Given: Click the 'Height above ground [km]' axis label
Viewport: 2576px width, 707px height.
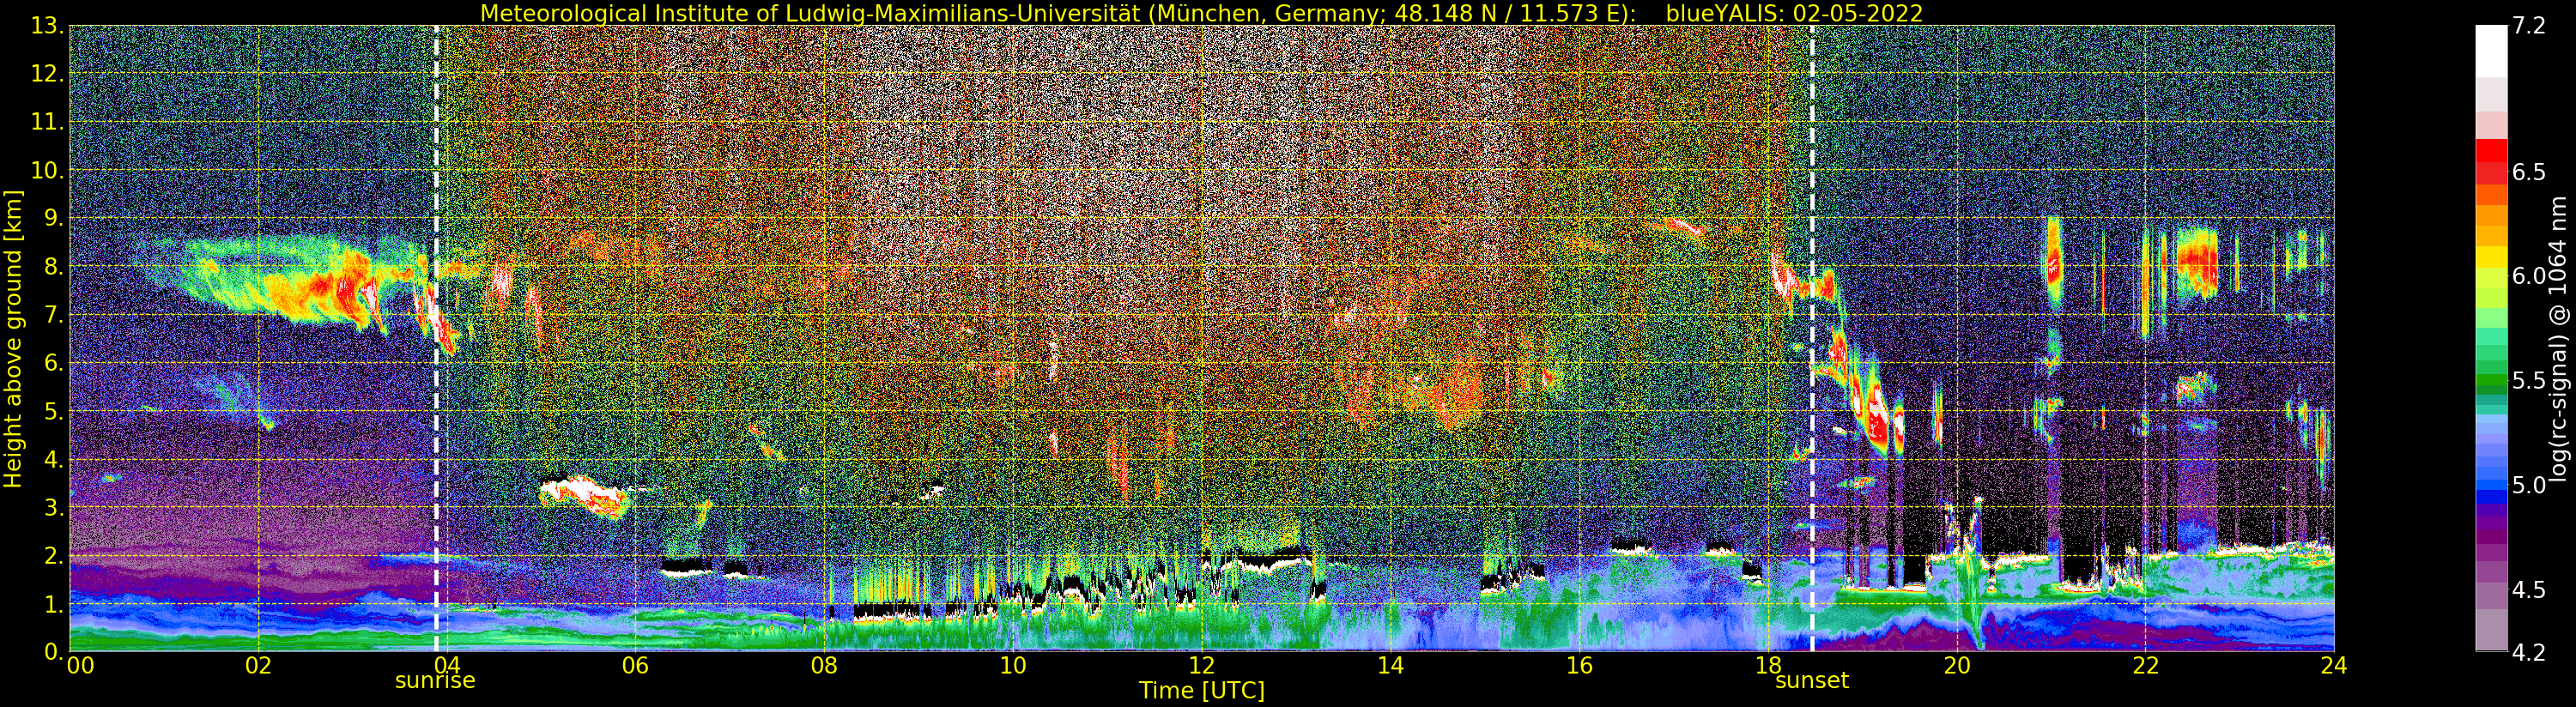Looking at the screenshot, I should point(13,338).
